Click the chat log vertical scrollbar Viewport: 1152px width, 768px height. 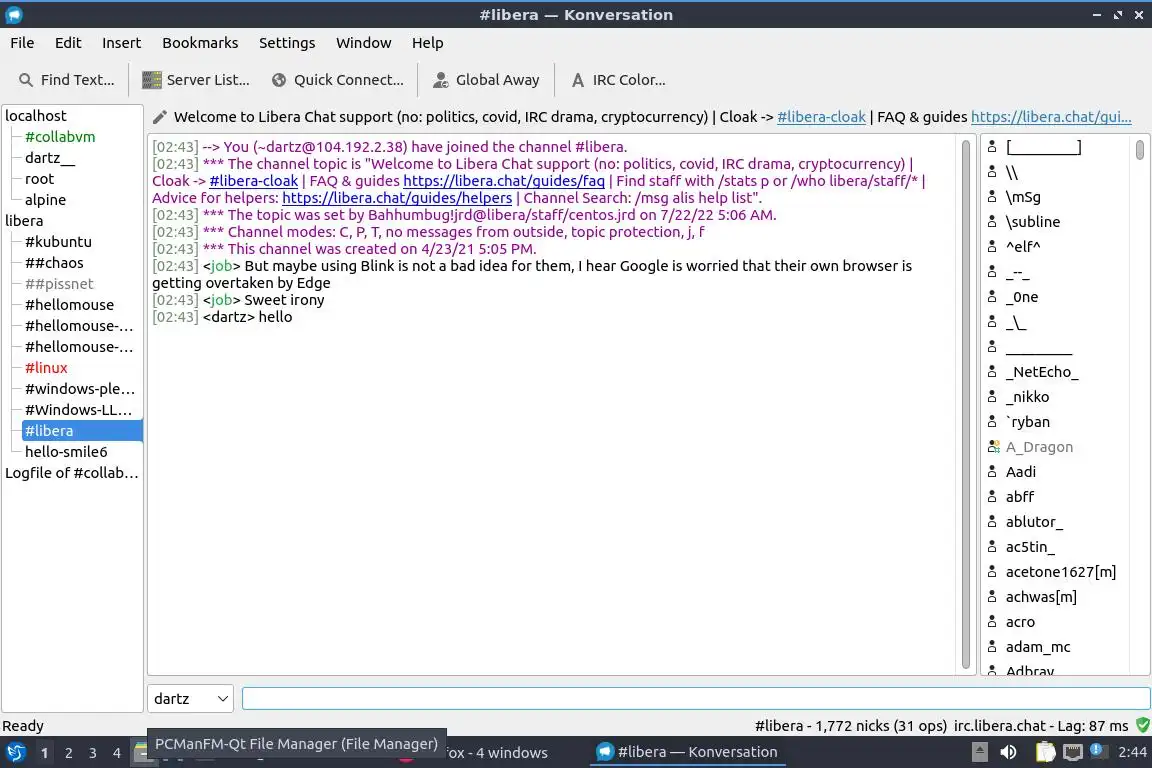pos(965,404)
